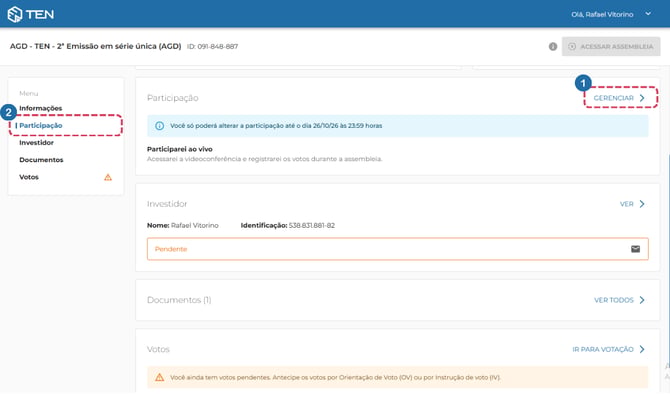Click the TEN logo in the header
This screenshot has width=670, height=394.
(31, 14)
